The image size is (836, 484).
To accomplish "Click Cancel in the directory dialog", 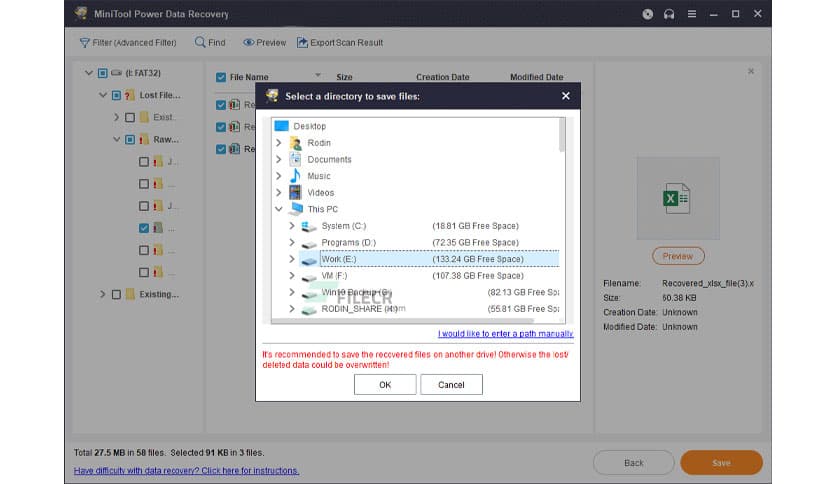I will 451,384.
